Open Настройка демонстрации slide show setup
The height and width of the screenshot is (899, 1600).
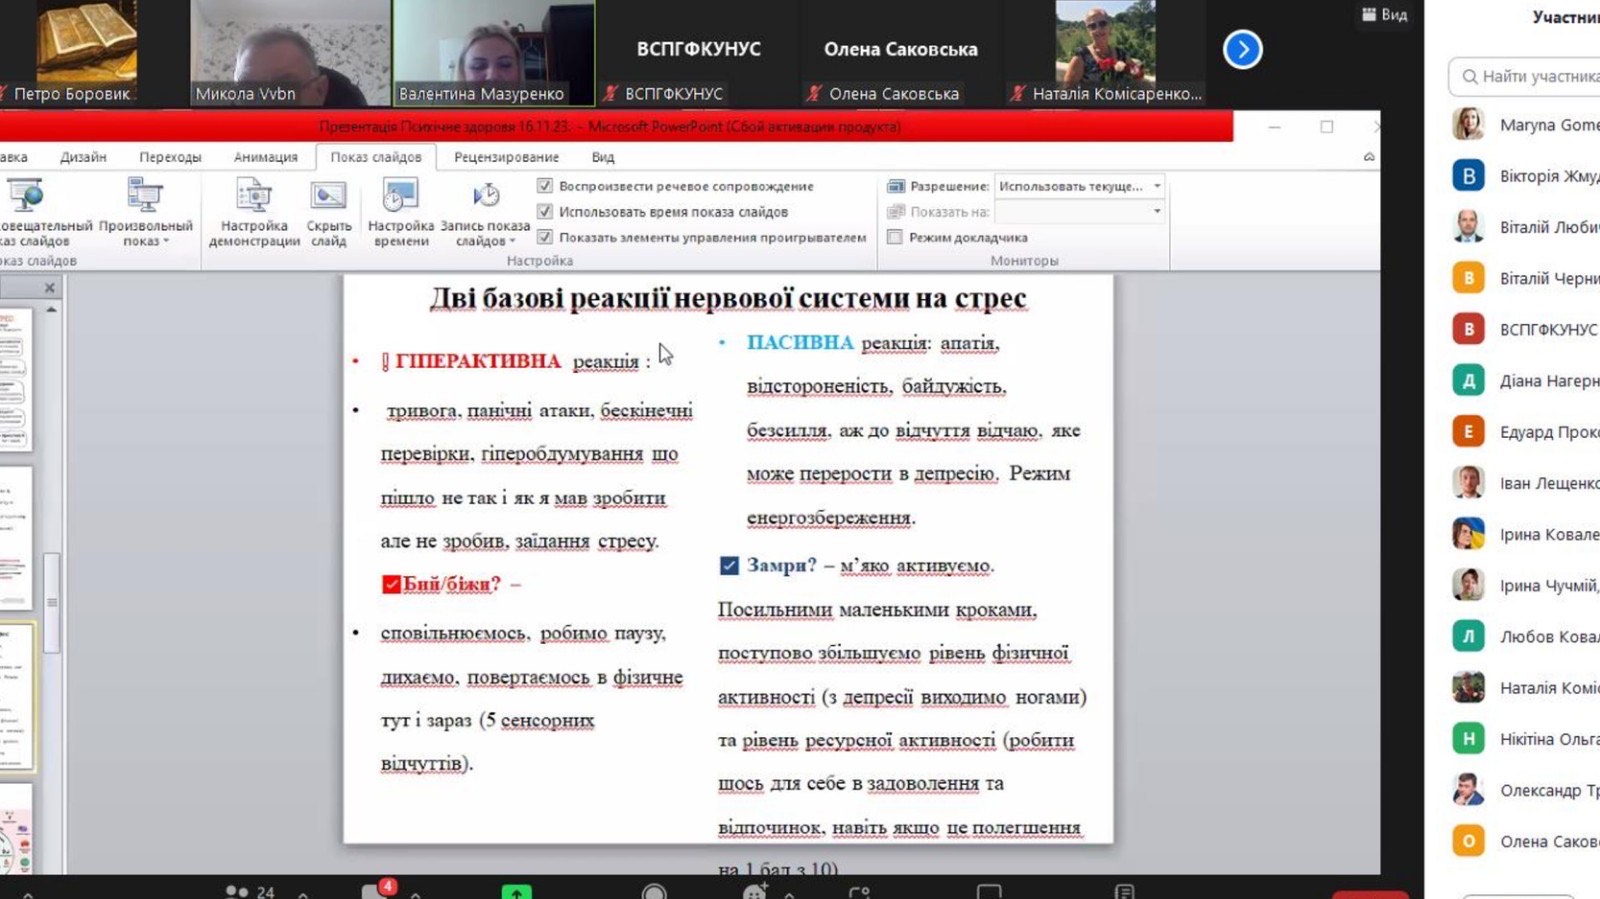pyautogui.click(x=254, y=212)
